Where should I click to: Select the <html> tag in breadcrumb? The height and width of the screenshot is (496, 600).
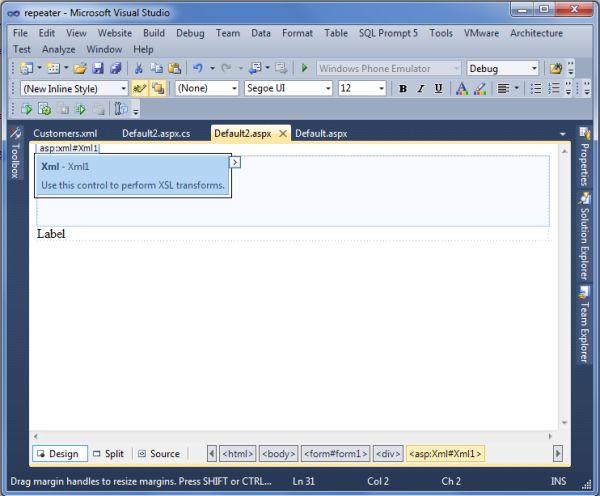(238, 454)
